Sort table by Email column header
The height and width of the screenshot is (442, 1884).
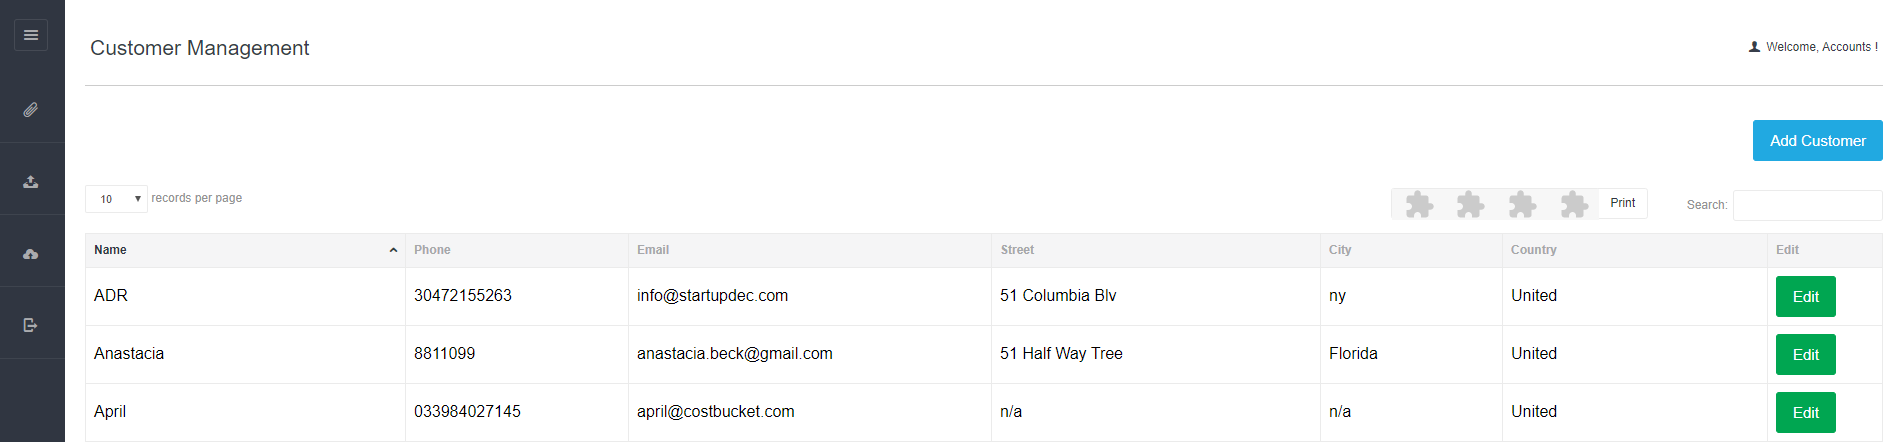810,250
